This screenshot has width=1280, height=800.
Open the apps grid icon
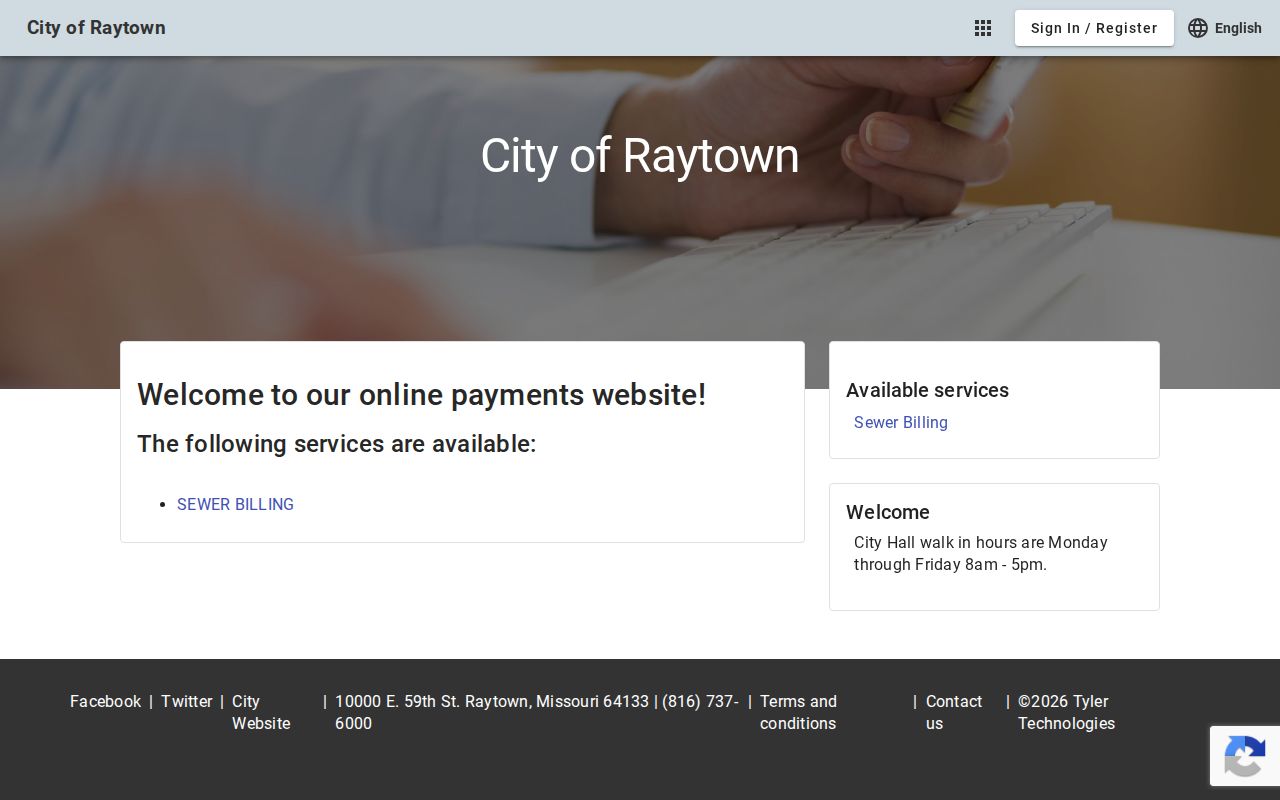coord(983,28)
